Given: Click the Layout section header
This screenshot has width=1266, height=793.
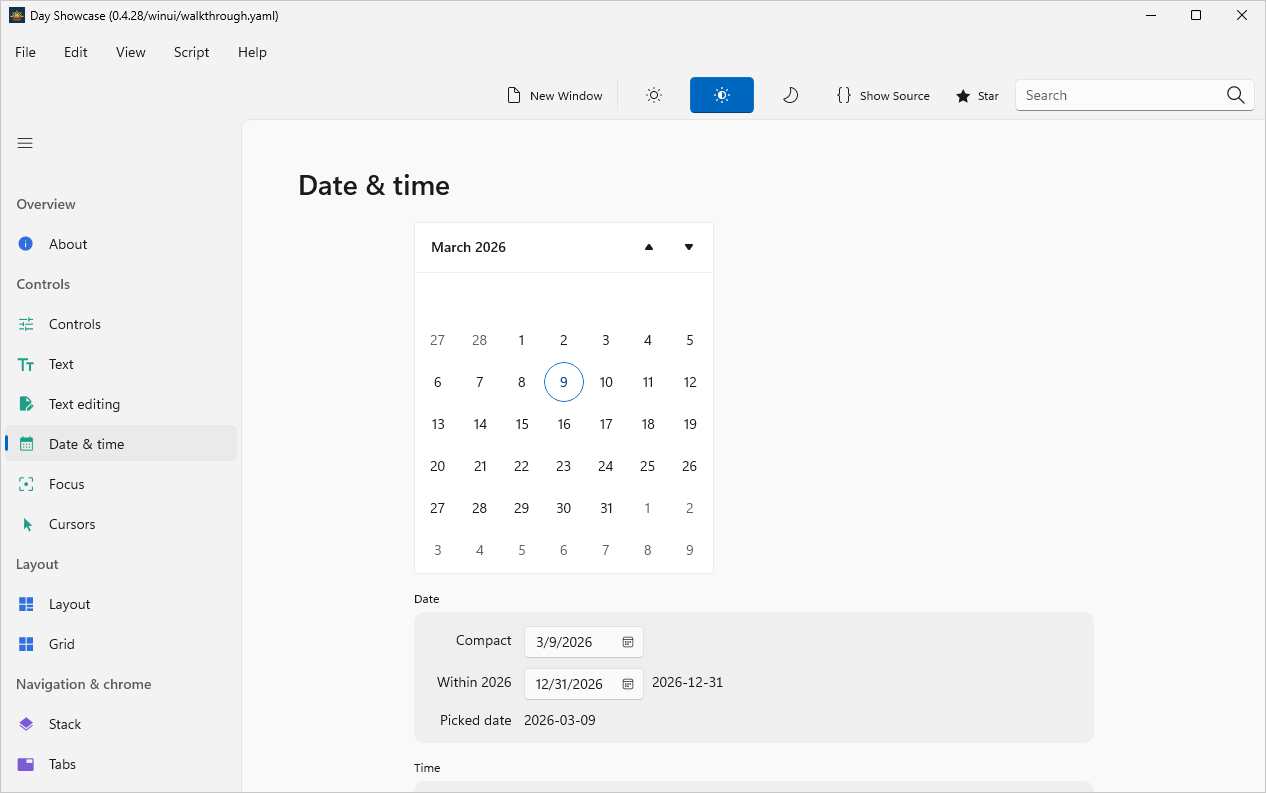Looking at the screenshot, I should 38,564.
